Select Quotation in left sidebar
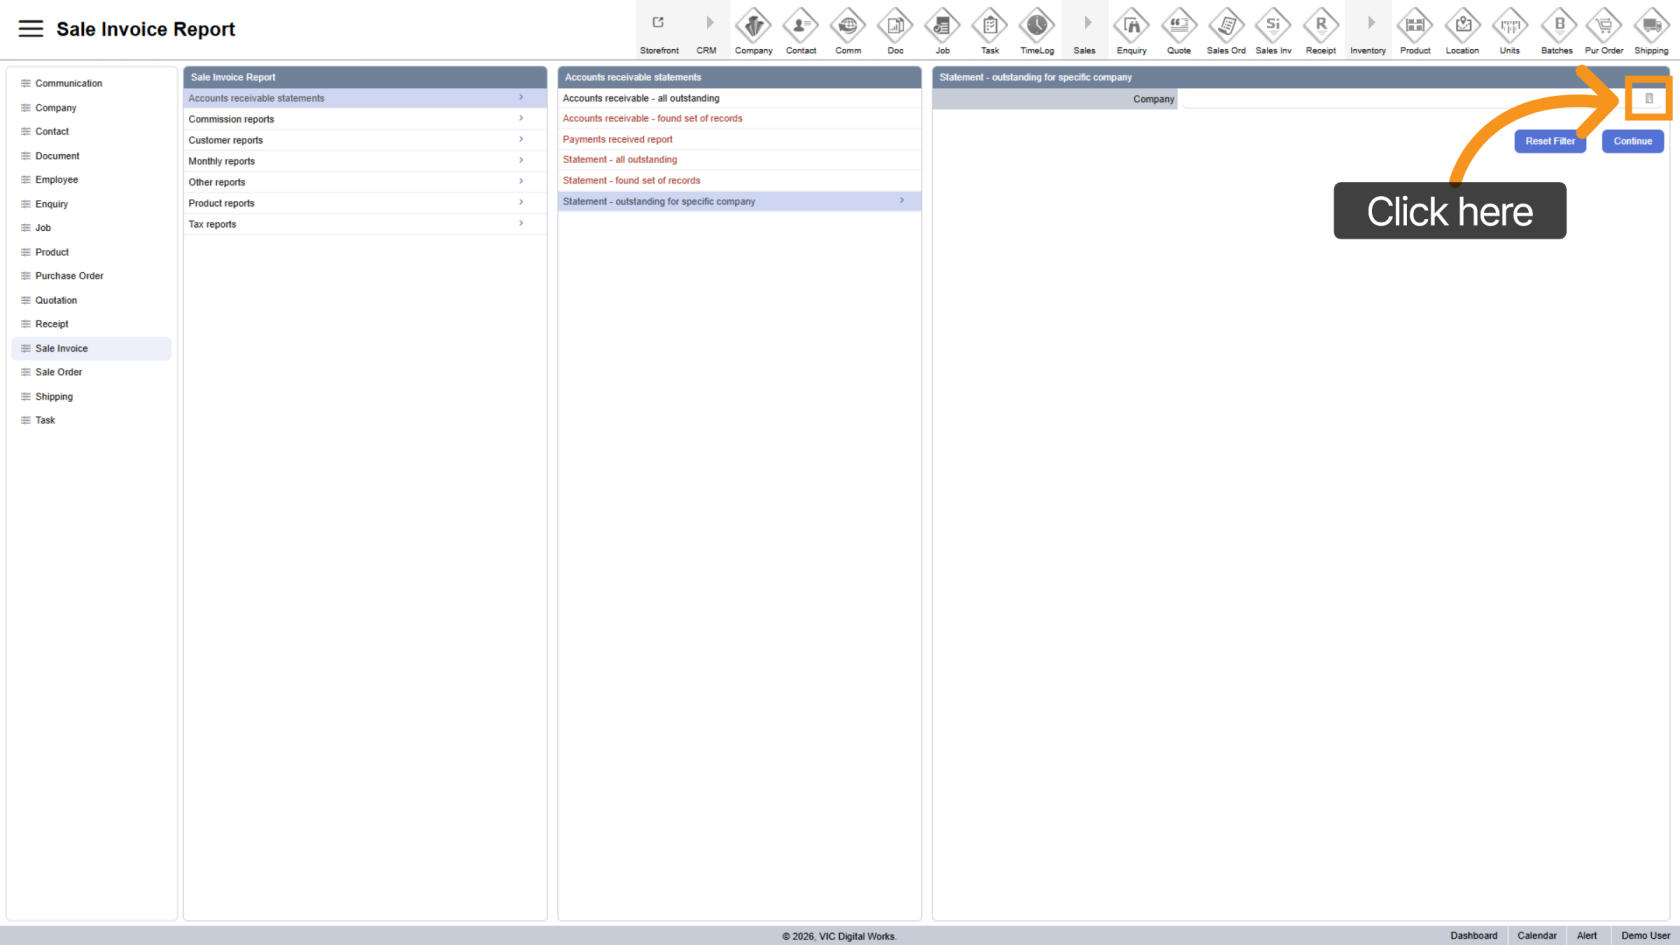This screenshot has width=1680, height=945. pos(56,300)
